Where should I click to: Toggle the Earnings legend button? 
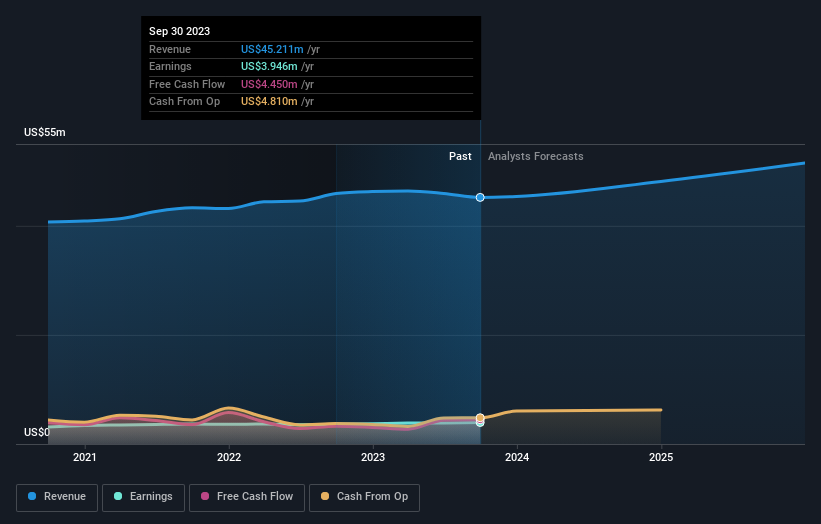(x=143, y=497)
